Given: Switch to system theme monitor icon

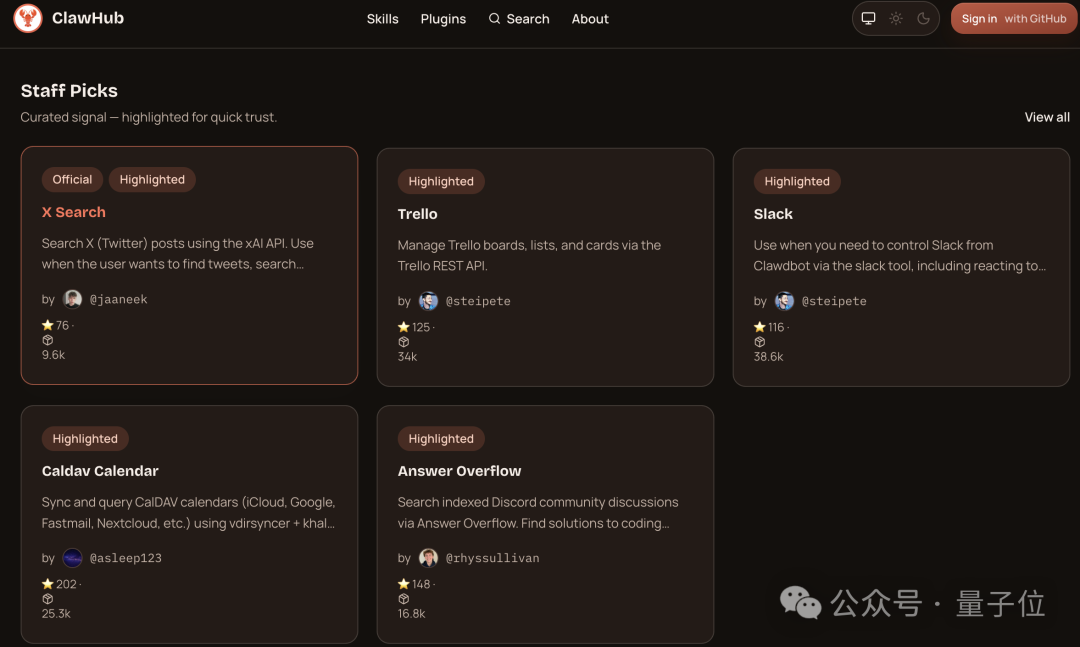Looking at the screenshot, I should click(868, 19).
